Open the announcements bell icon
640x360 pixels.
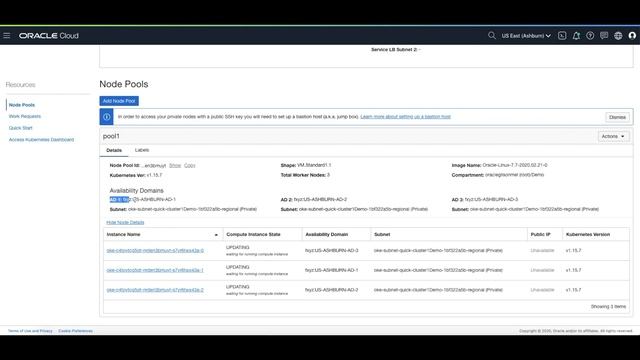pos(576,36)
